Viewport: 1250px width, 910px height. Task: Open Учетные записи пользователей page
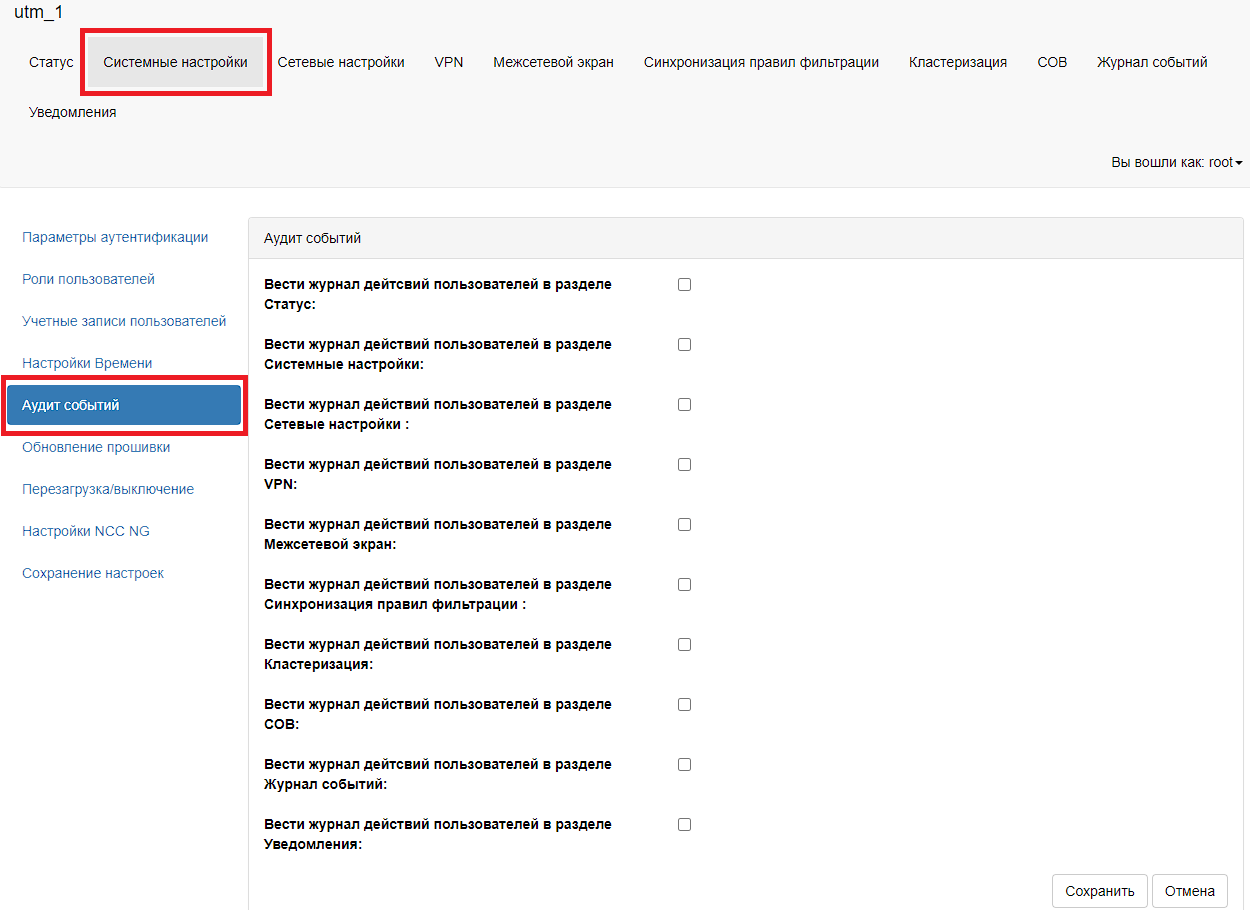(124, 321)
